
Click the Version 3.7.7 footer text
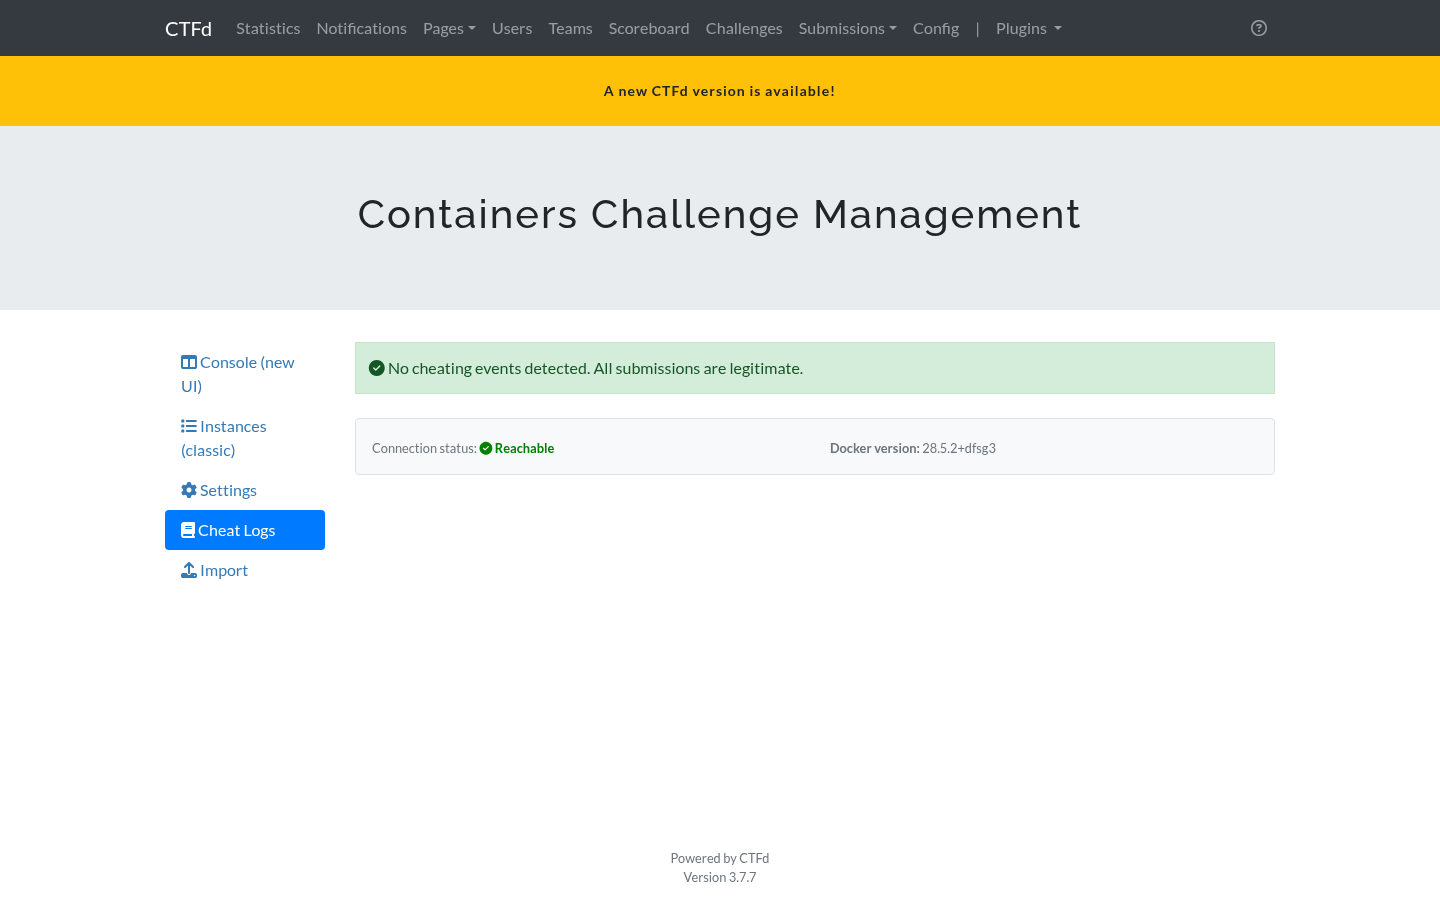click(720, 877)
